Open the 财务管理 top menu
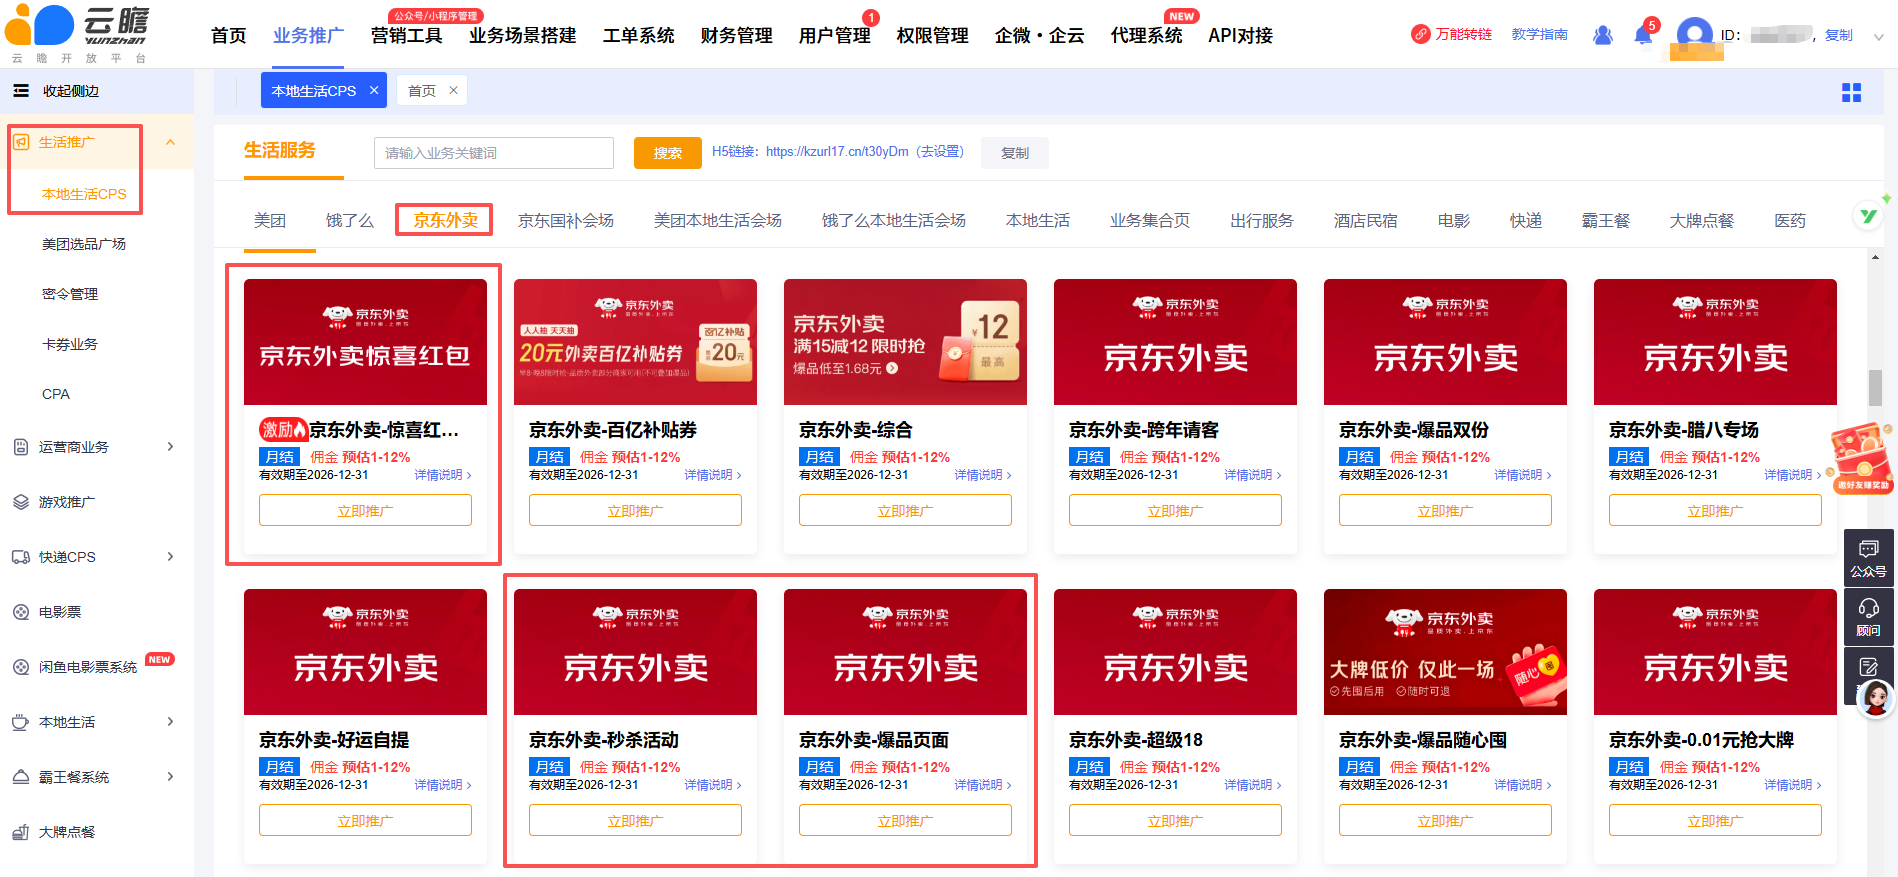The width and height of the screenshot is (1898, 877). (x=736, y=36)
